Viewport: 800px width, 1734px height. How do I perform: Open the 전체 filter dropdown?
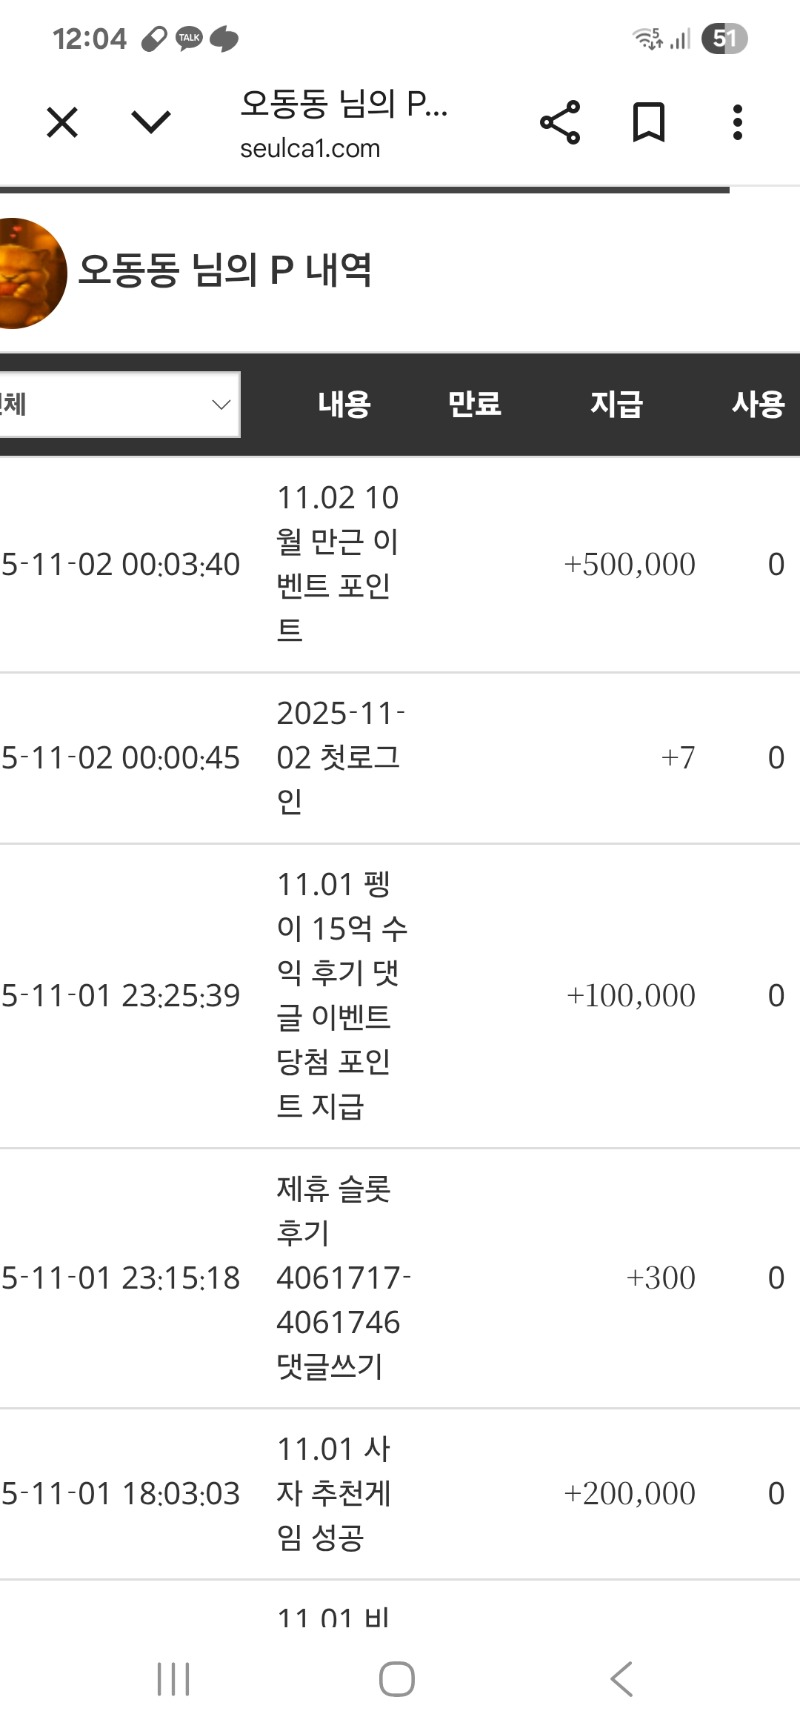120,404
